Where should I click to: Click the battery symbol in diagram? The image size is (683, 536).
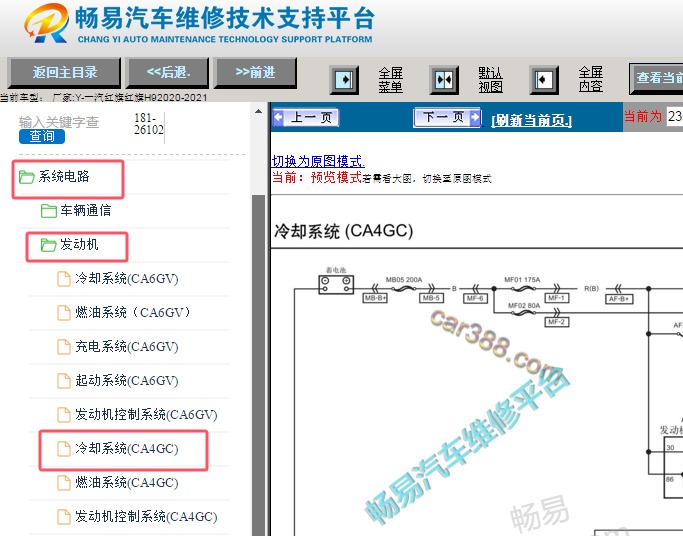click(336, 284)
